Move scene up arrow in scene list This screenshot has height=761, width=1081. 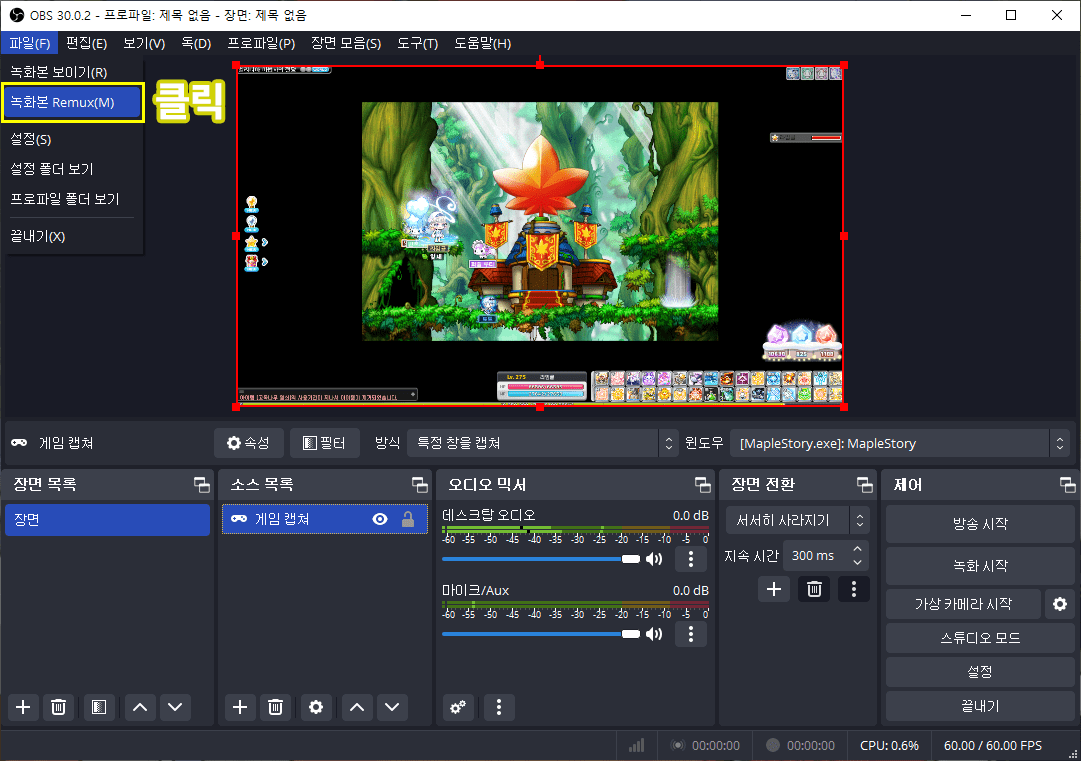click(x=140, y=707)
